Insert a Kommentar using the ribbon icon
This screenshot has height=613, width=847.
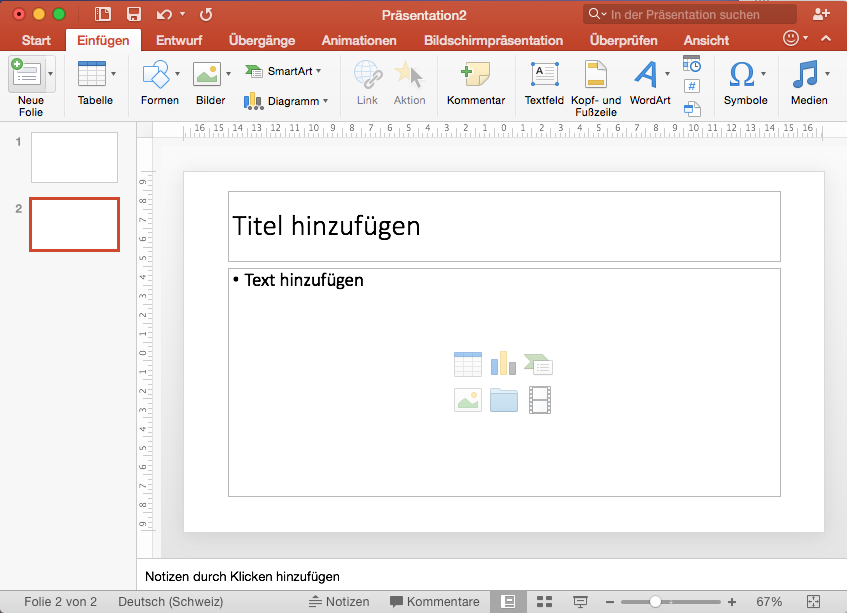475,75
